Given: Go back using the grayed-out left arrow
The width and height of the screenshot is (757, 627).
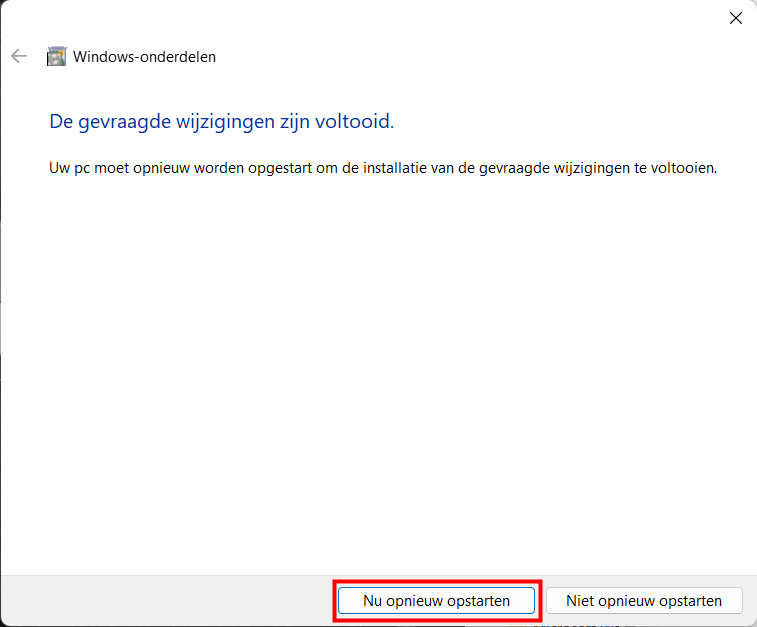Looking at the screenshot, I should point(19,57).
